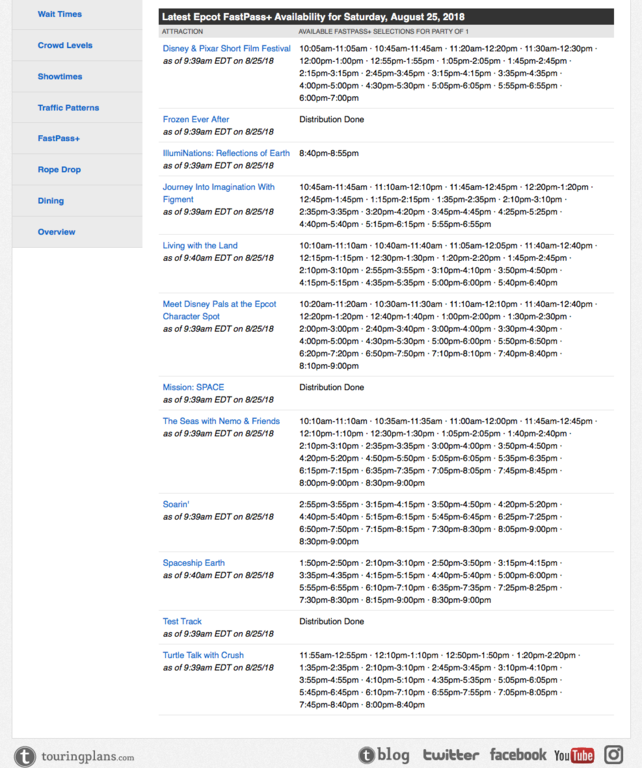The image size is (642, 768).
Task: Select Wait Times in sidebar
Action: pos(60,14)
